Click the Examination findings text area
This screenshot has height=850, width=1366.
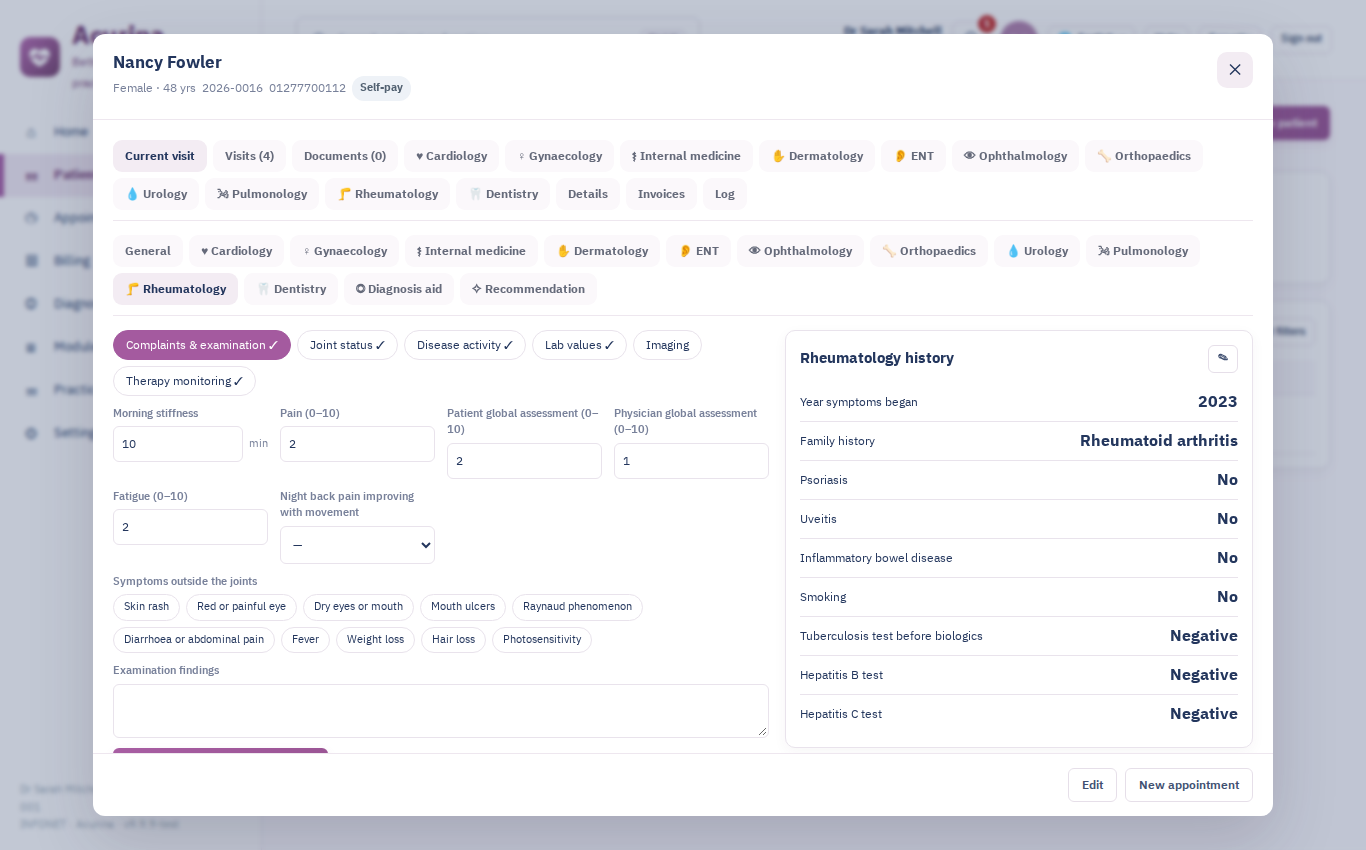click(441, 711)
